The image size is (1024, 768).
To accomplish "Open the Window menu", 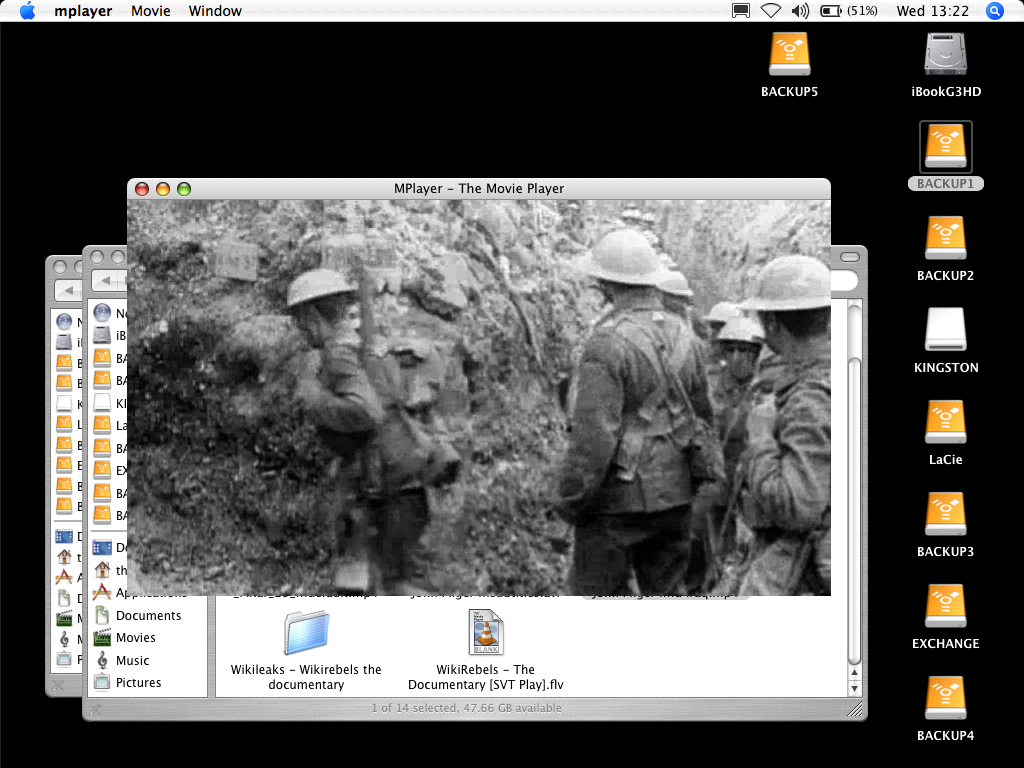I will click(x=215, y=11).
